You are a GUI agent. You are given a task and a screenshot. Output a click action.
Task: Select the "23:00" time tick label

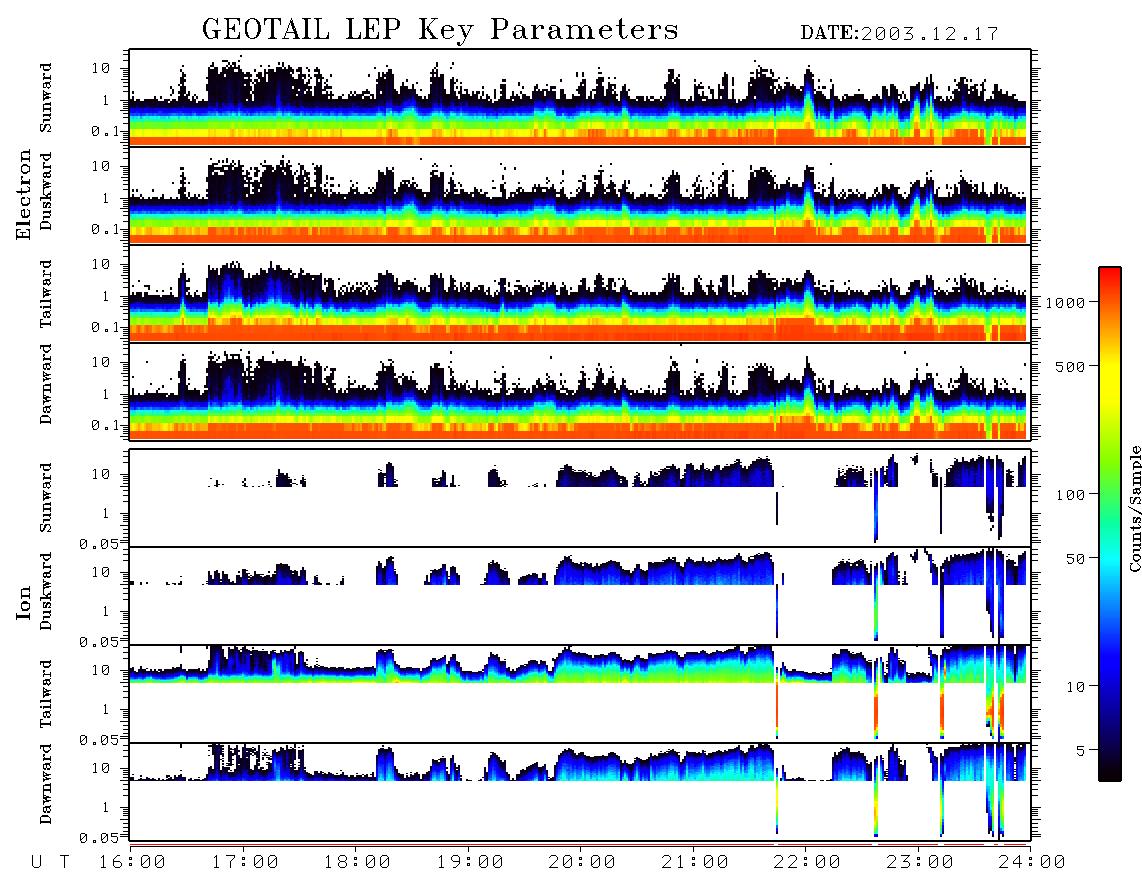919,863
